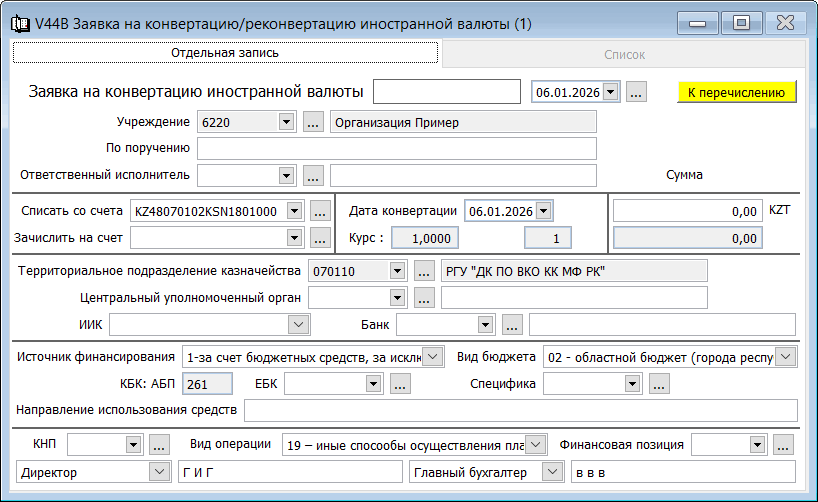Open lookup for Ответственный исполнитель
The width and height of the screenshot is (818, 502).
[x=313, y=176]
